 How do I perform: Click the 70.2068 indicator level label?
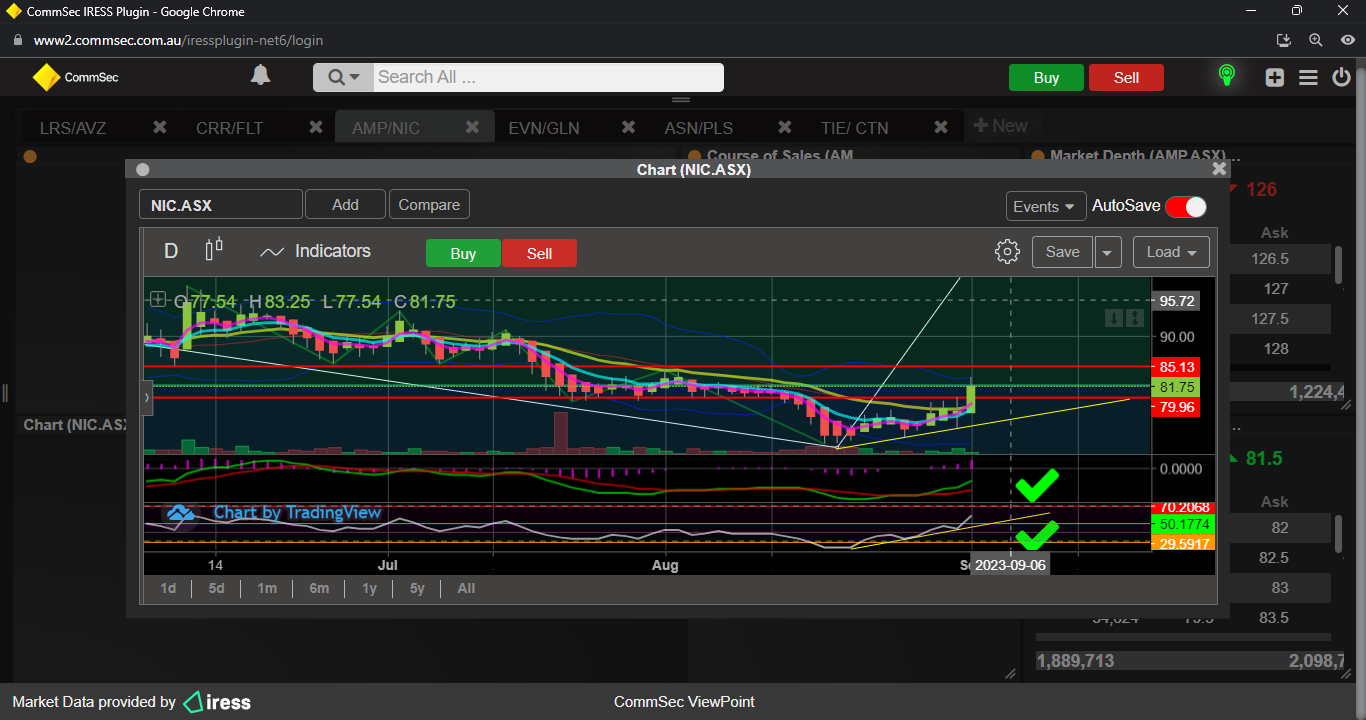(1184, 508)
